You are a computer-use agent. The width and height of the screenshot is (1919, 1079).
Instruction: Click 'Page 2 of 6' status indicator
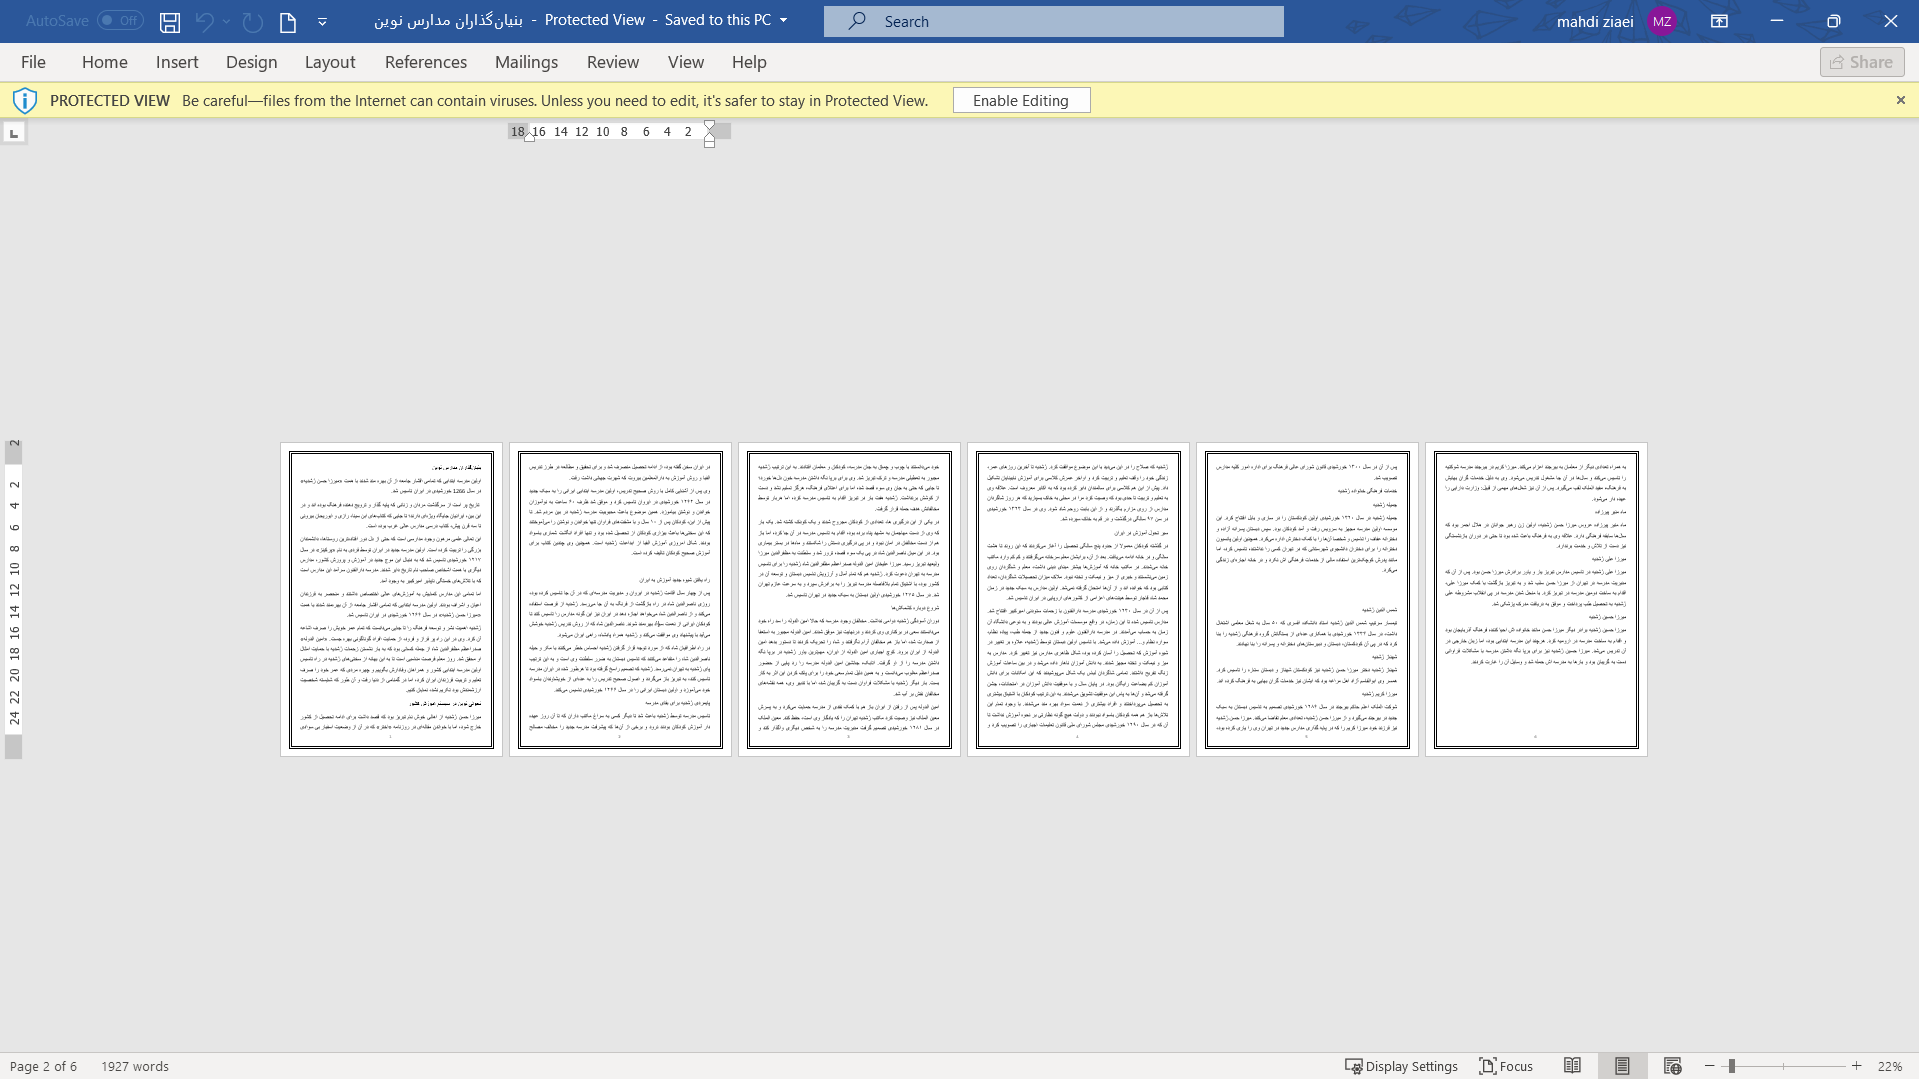point(43,1066)
